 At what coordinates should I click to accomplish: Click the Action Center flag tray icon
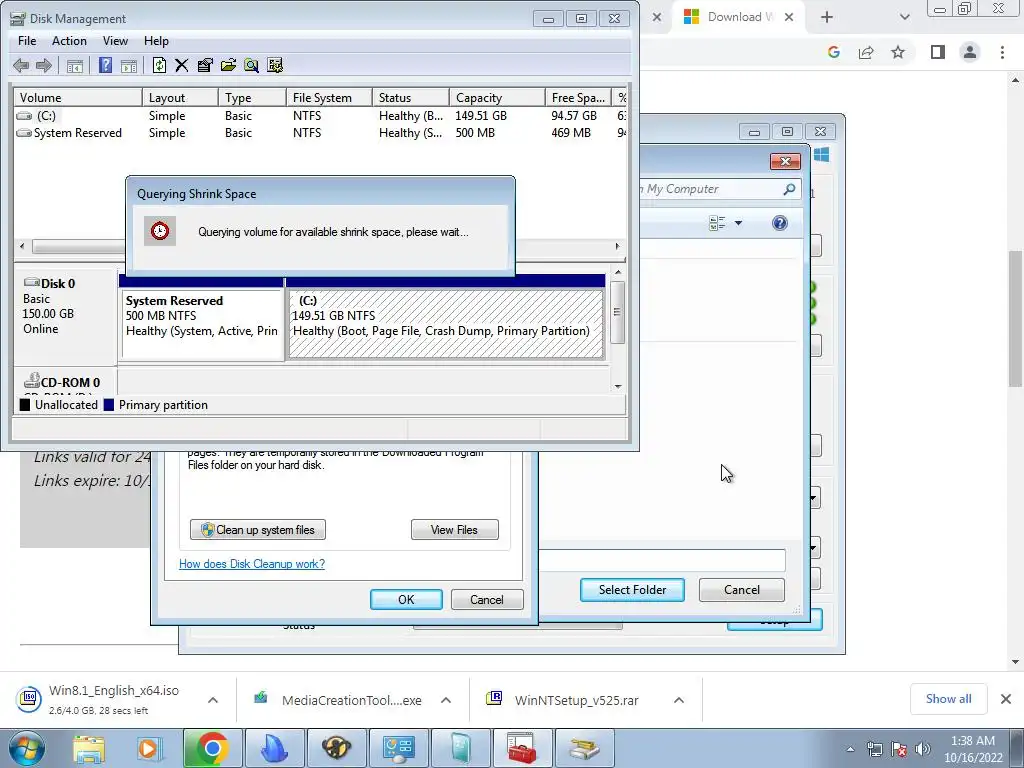click(899, 748)
